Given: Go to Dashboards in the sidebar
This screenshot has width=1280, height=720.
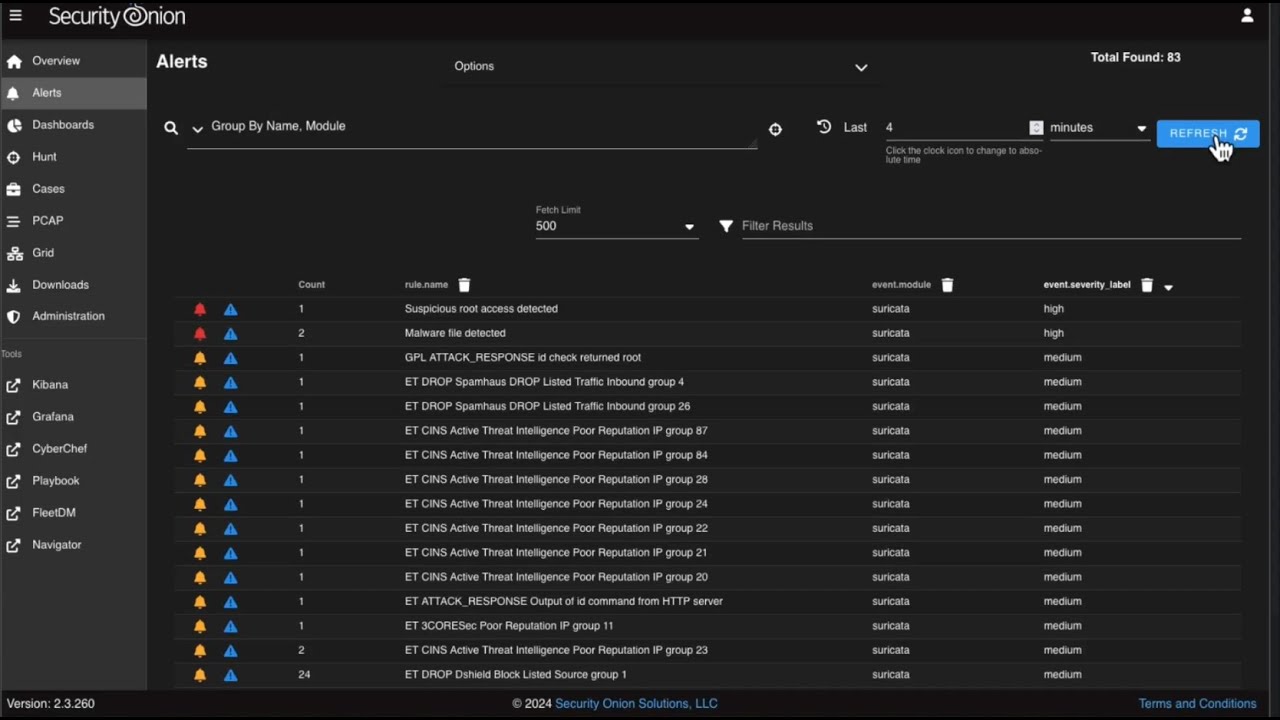Looking at the screenshot, I should click(x=73, y=125).
